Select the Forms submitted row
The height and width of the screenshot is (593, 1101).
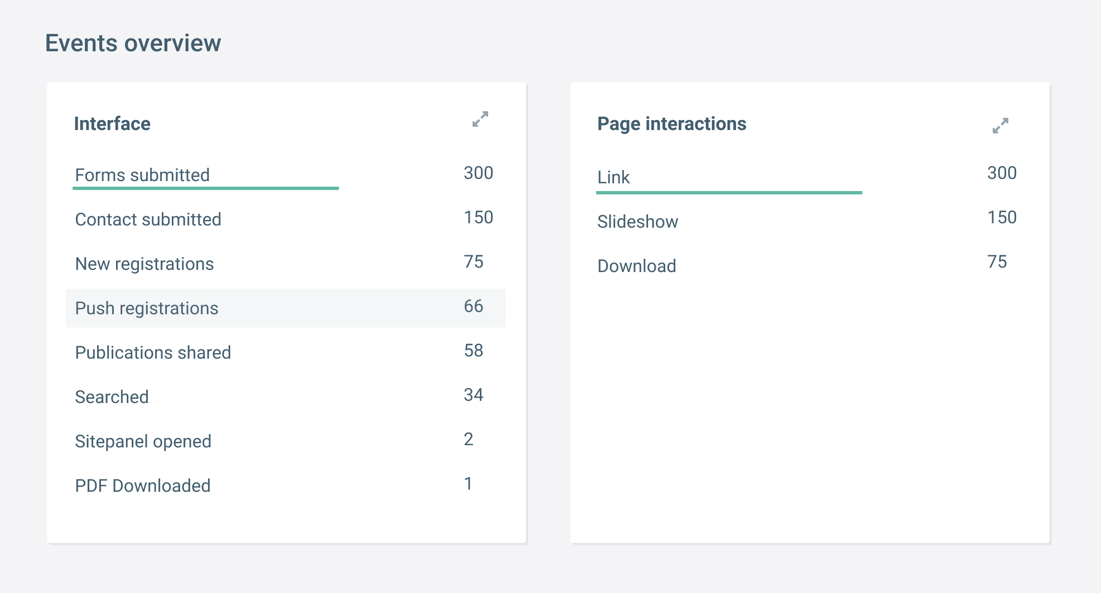(142, 175)
